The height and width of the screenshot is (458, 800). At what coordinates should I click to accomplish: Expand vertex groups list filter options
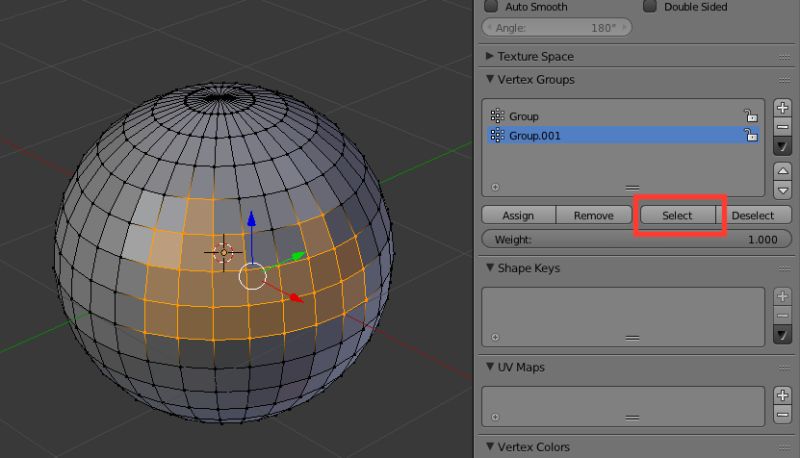[x=495, y=187]
